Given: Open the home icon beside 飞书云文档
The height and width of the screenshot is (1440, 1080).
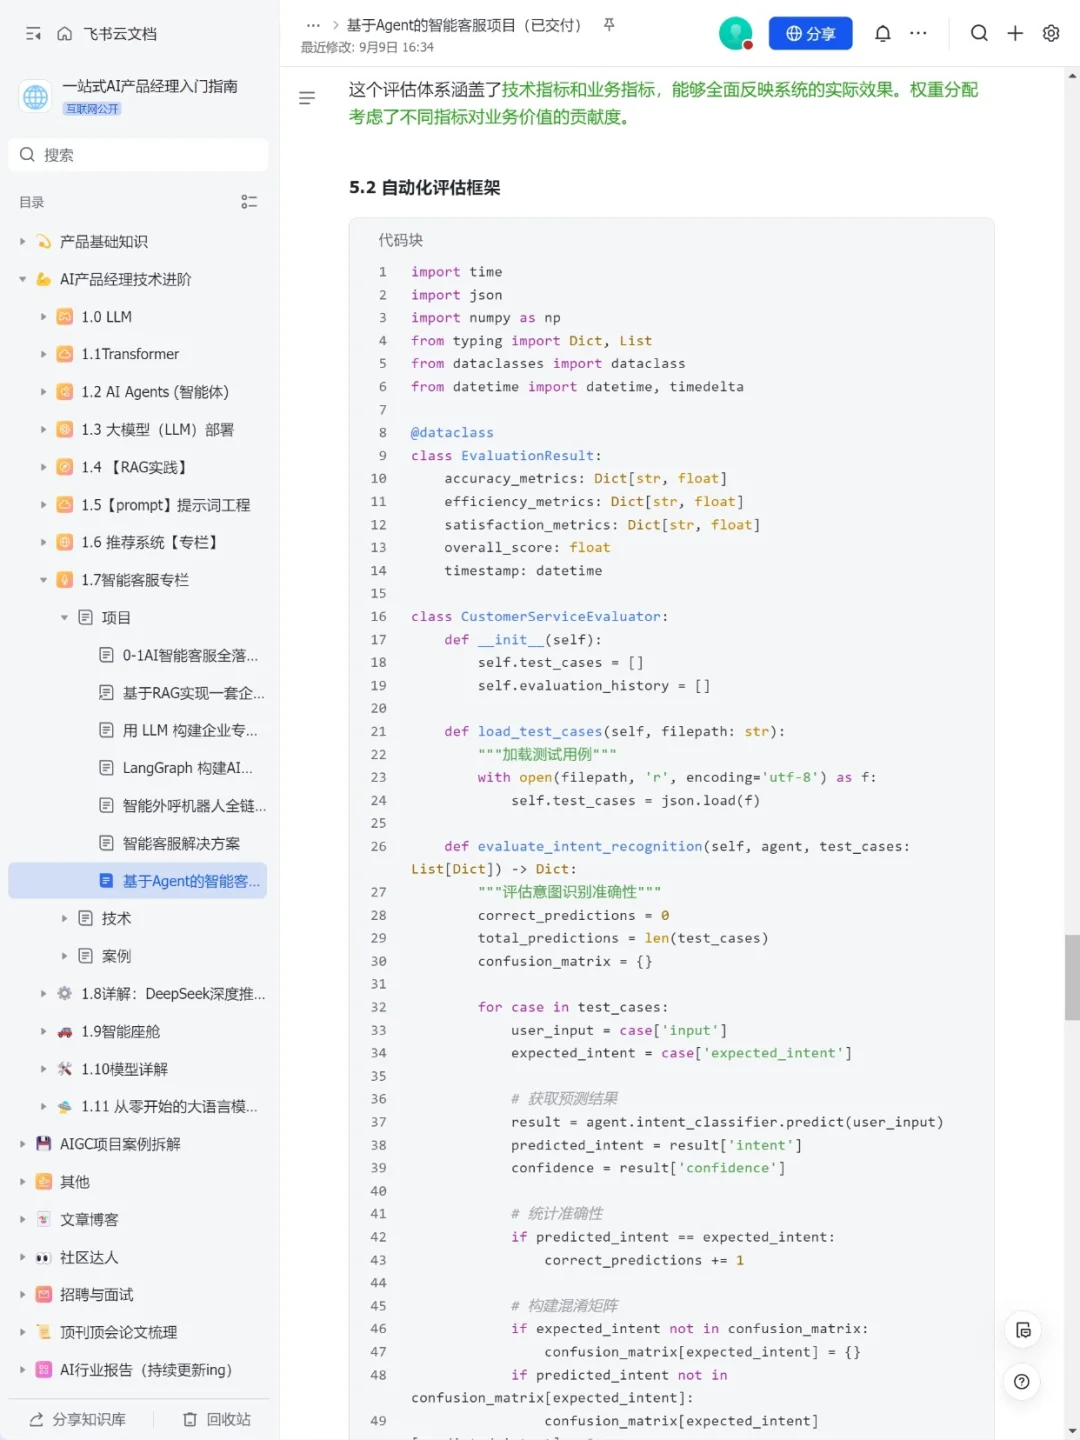Looking at the screenshot, I should (x=65, y=34).
